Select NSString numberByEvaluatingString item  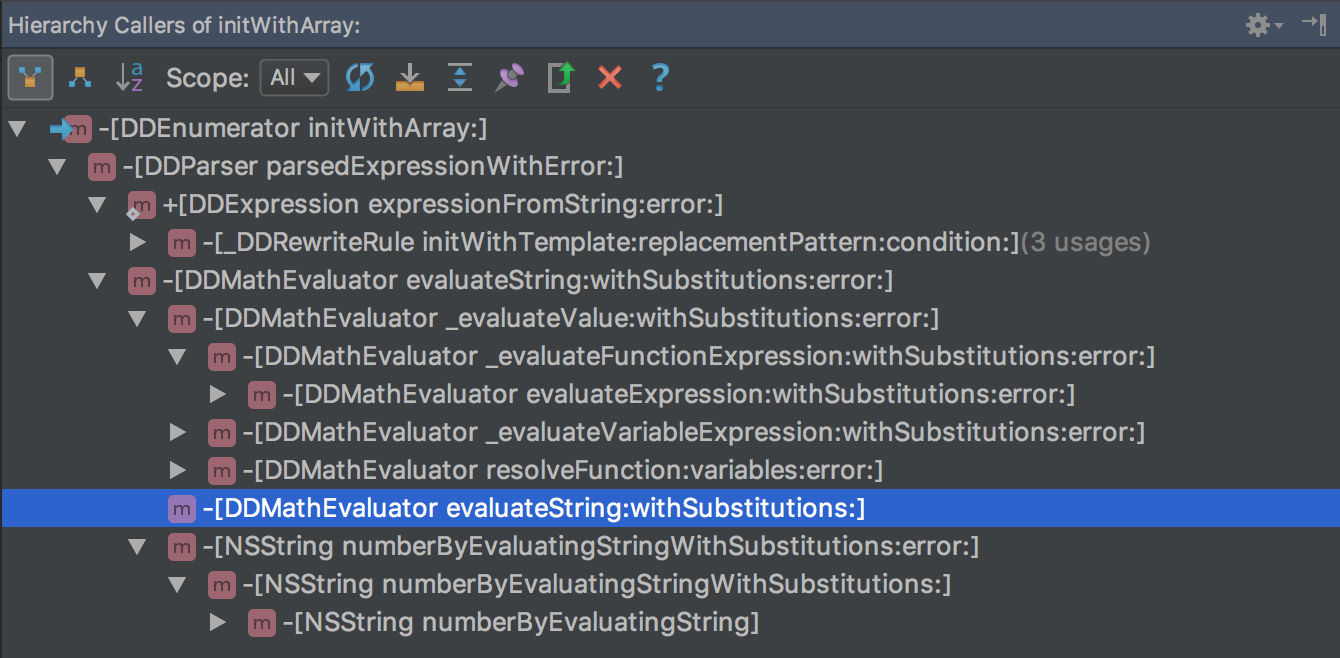(520, 623)
